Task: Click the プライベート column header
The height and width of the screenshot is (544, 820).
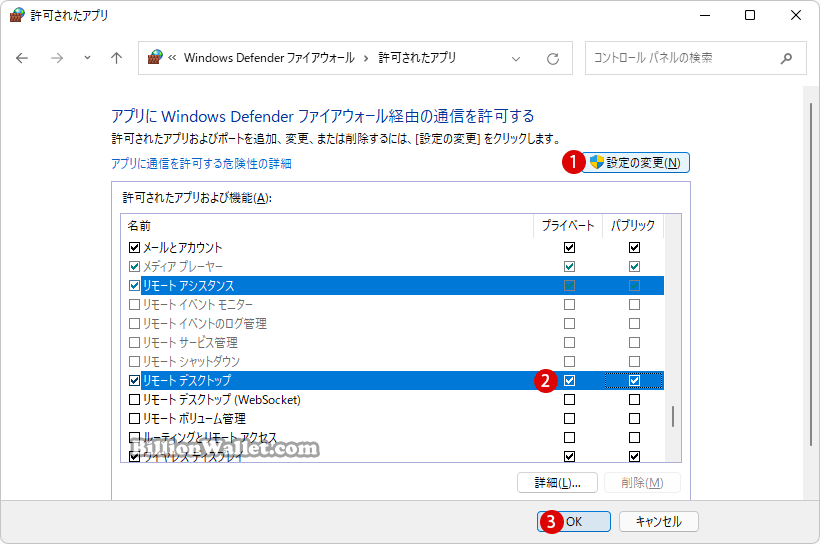Action: (x=568, y=226)
